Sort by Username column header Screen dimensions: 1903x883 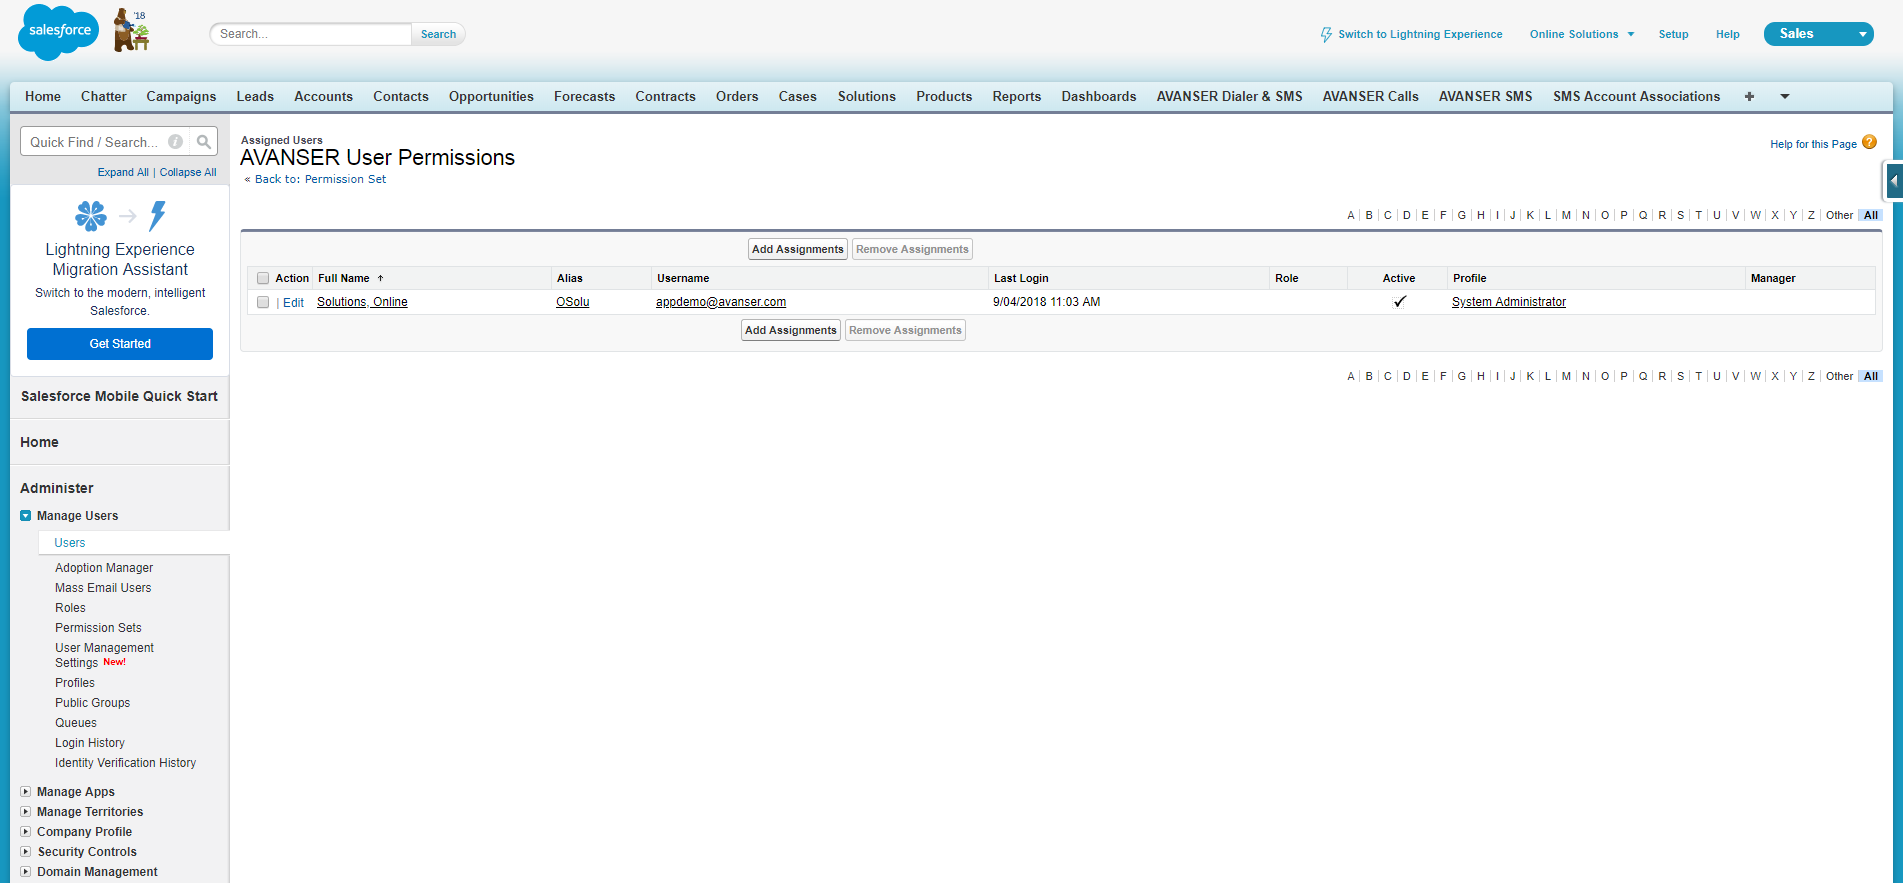[683, 278]
